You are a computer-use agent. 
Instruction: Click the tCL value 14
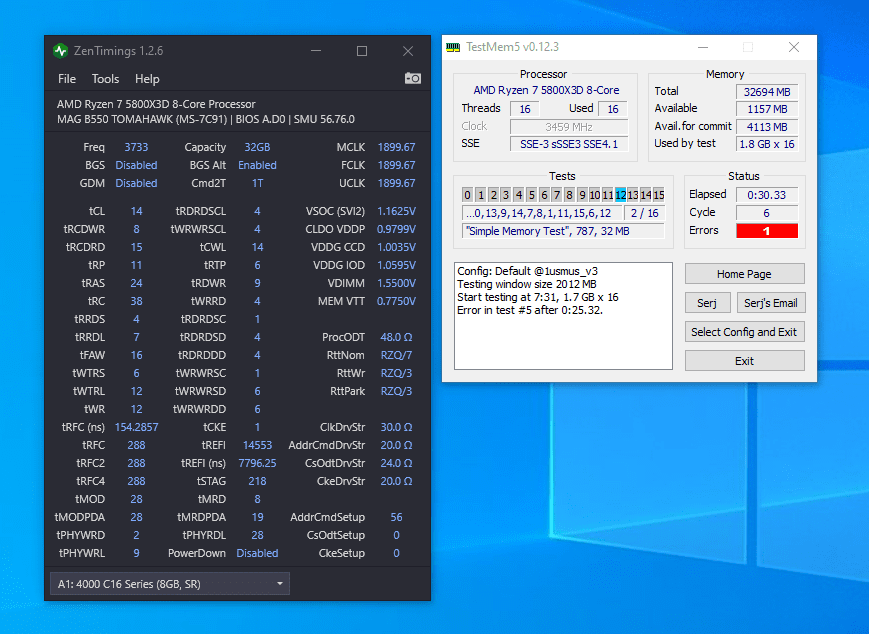click(136, 211)
